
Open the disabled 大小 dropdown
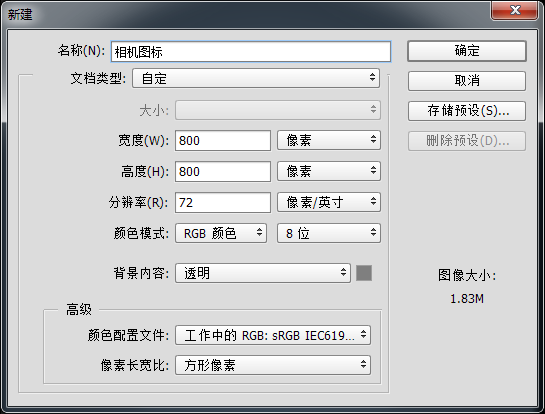(278, 110)
